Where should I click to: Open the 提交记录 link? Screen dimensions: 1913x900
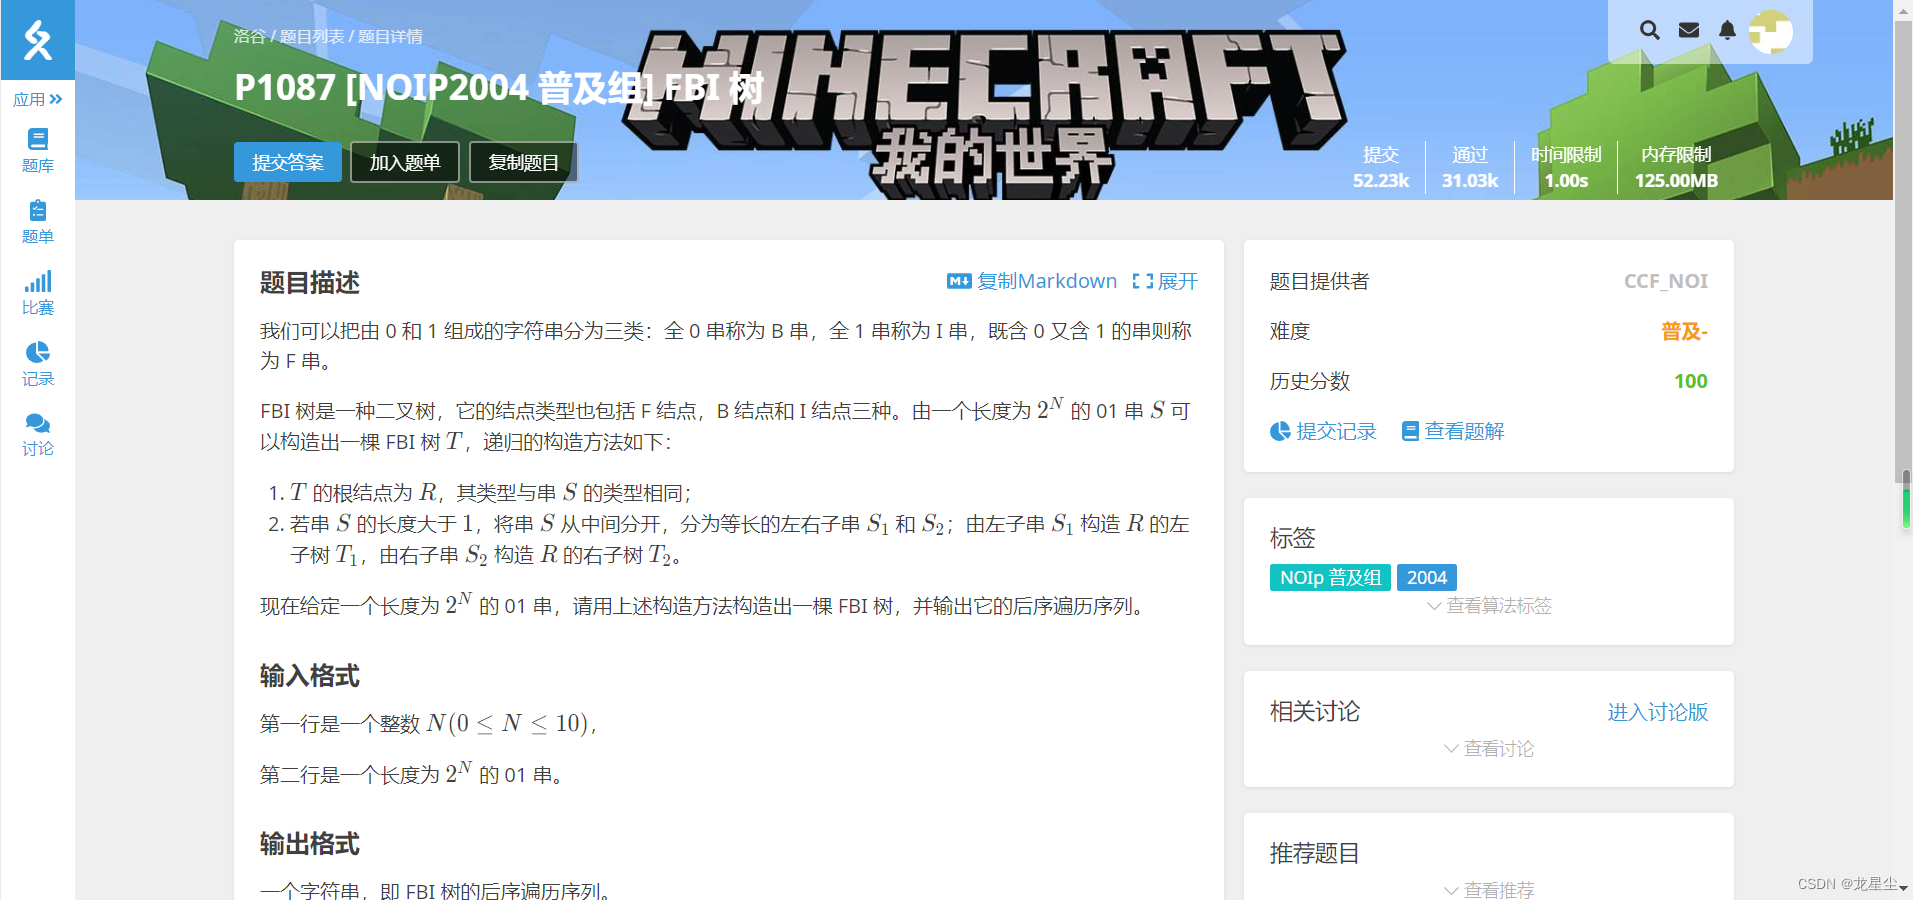coord(1323,431)
